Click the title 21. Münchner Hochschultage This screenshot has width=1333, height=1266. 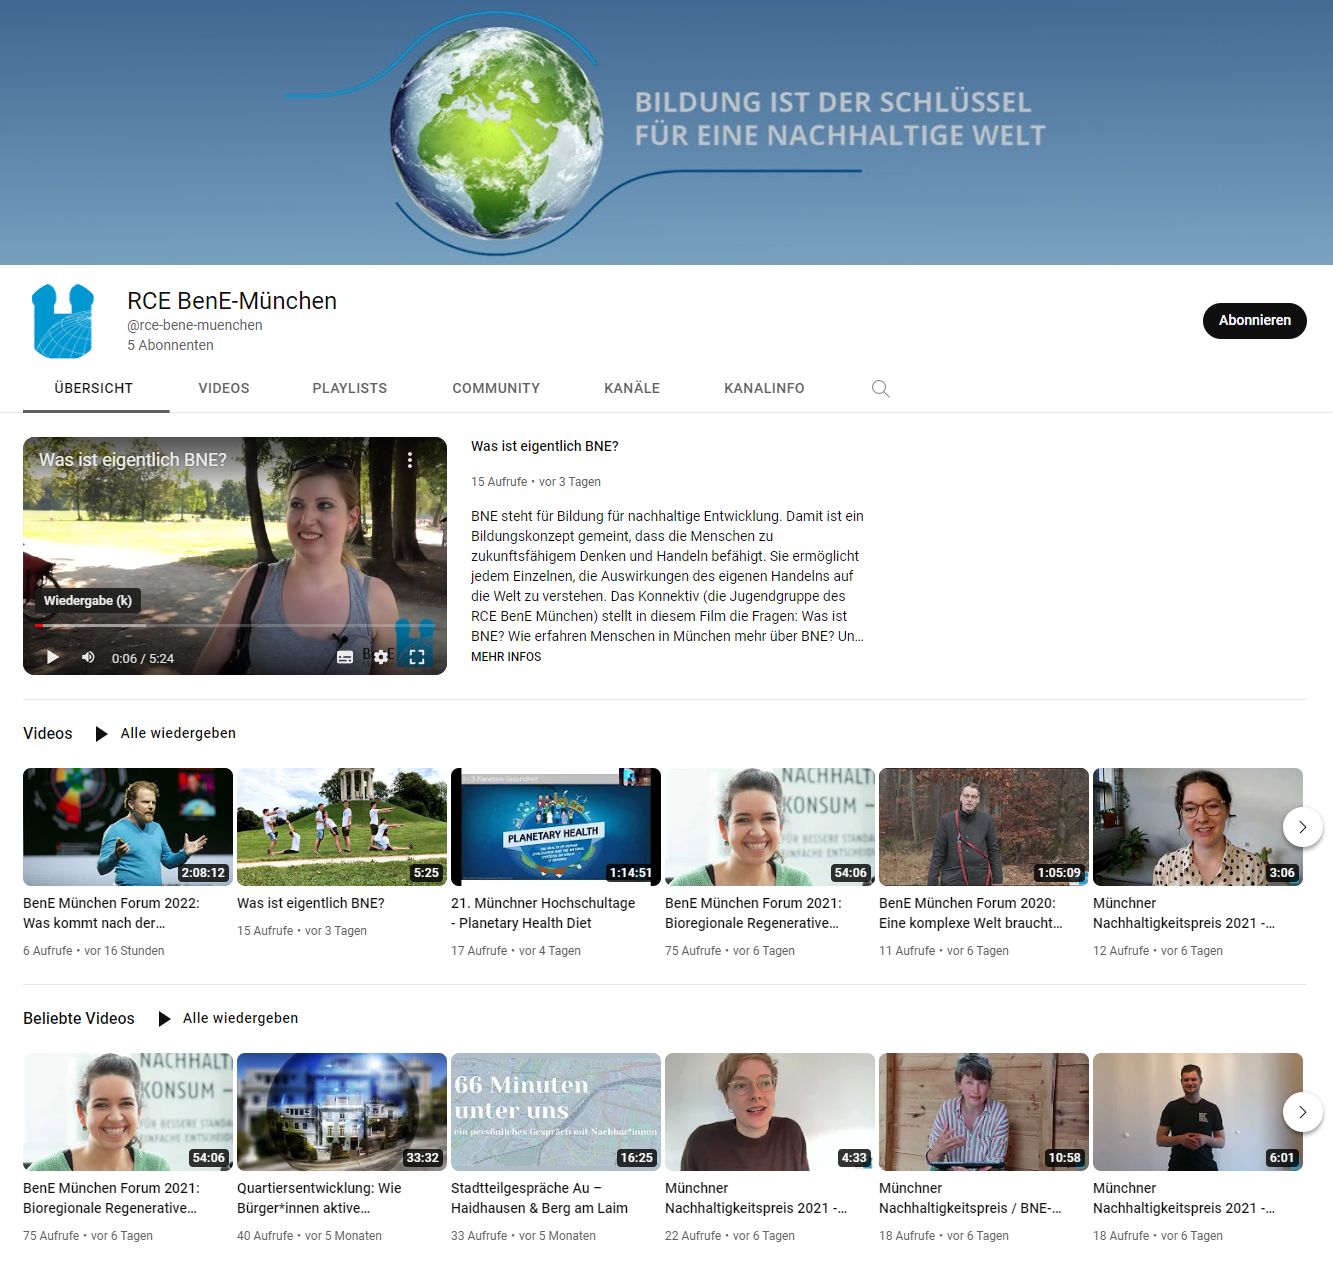(543, 913)
